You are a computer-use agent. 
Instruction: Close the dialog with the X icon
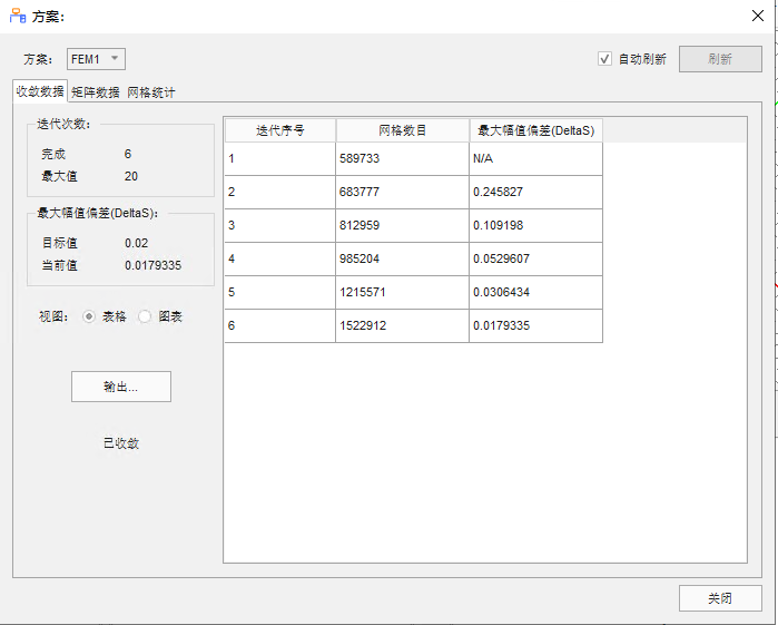758,16
